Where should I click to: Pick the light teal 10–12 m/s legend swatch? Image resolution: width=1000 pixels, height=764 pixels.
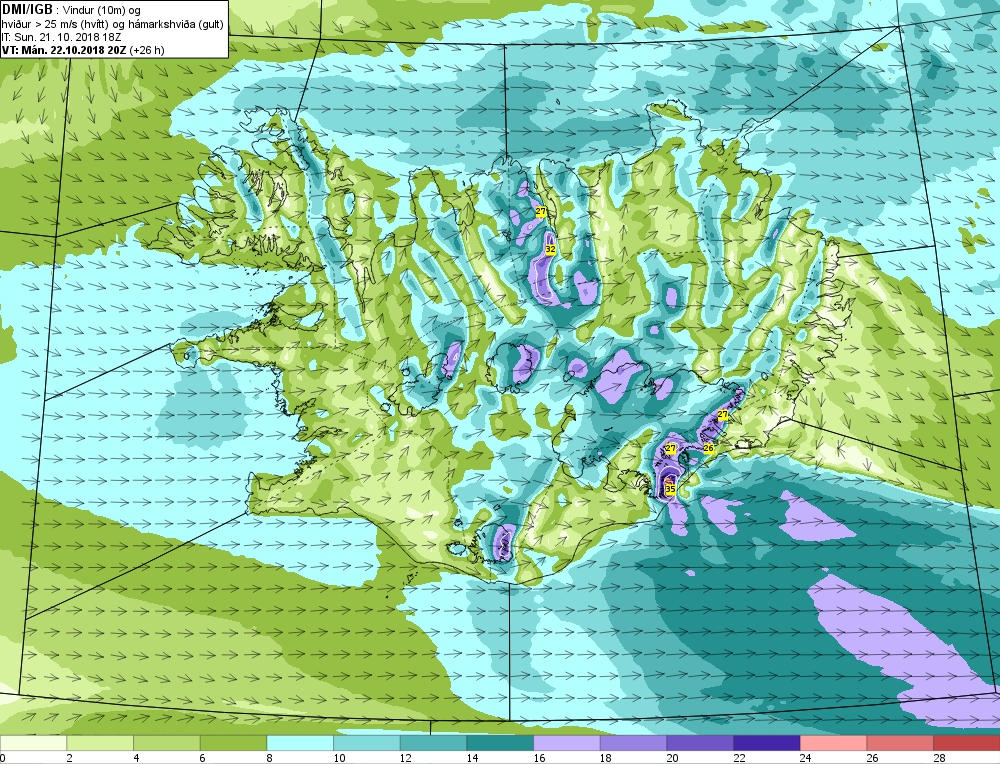coord(367,743)
